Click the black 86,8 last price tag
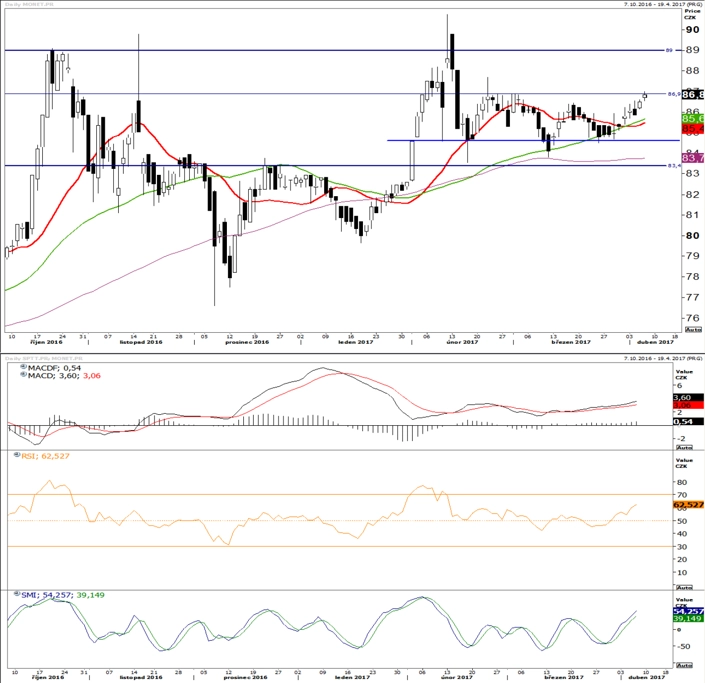This screenshot has height=683, width=705. coord(693,94)
